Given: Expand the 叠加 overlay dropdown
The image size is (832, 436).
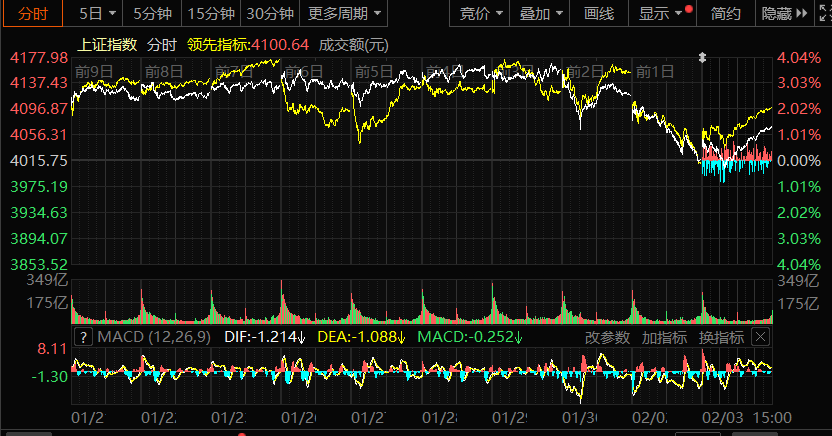Looking at the screenshot, I should 542,13.
